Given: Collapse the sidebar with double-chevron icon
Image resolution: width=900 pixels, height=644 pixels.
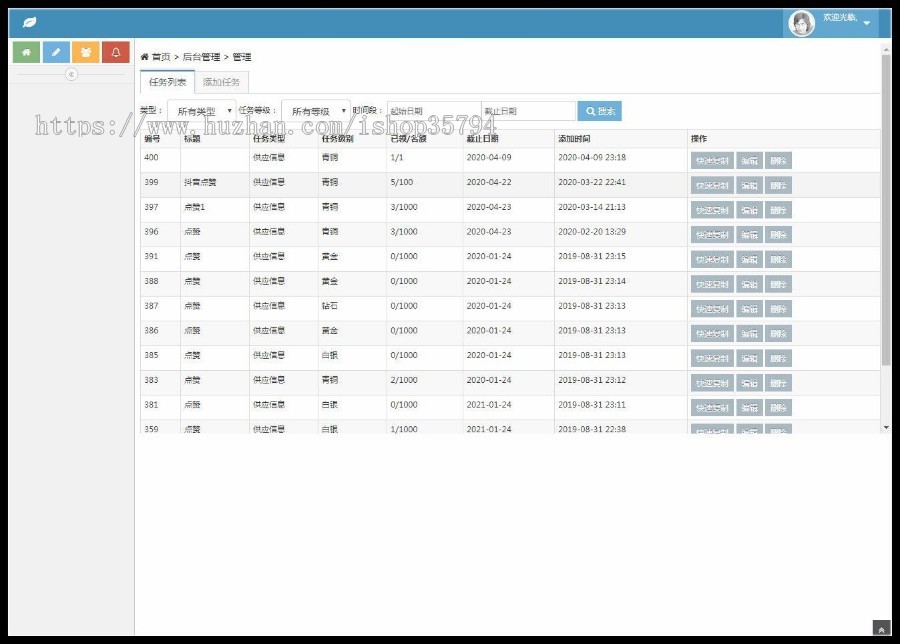Looking at the screenshot, I should (71, 75).
